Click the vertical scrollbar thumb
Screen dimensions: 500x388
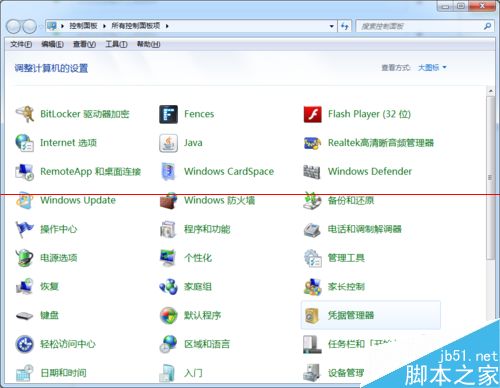(490, 177)
